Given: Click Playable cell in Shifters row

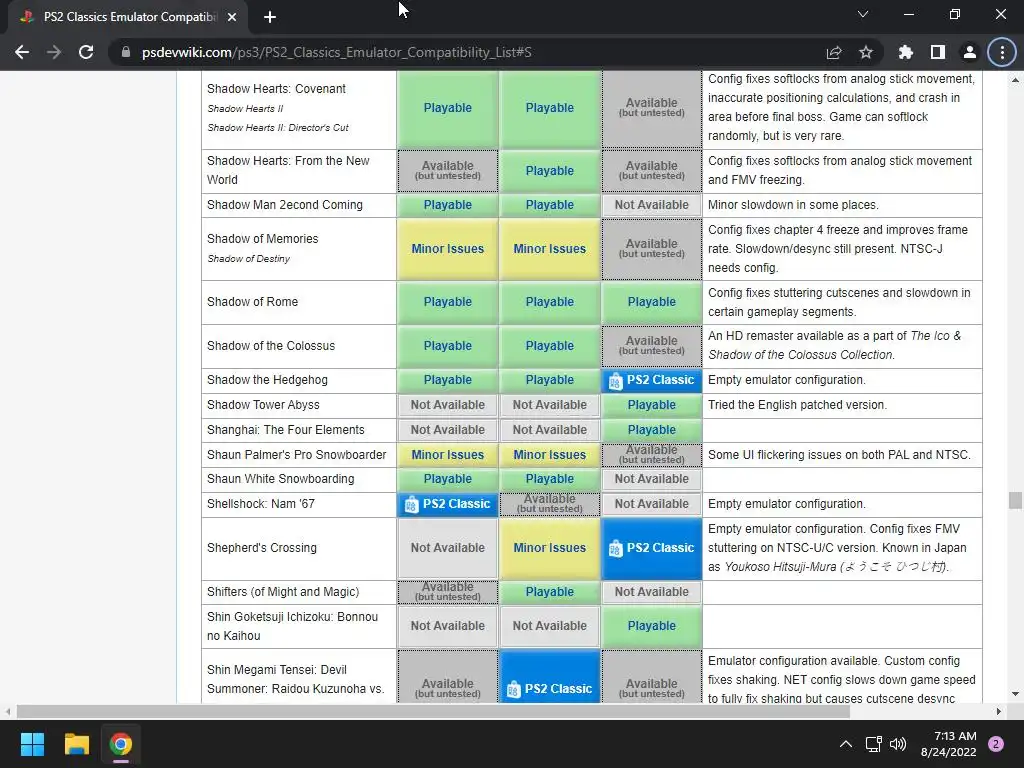Looking at the screenshot, I should pyautogui.click(x=549, y=592).
